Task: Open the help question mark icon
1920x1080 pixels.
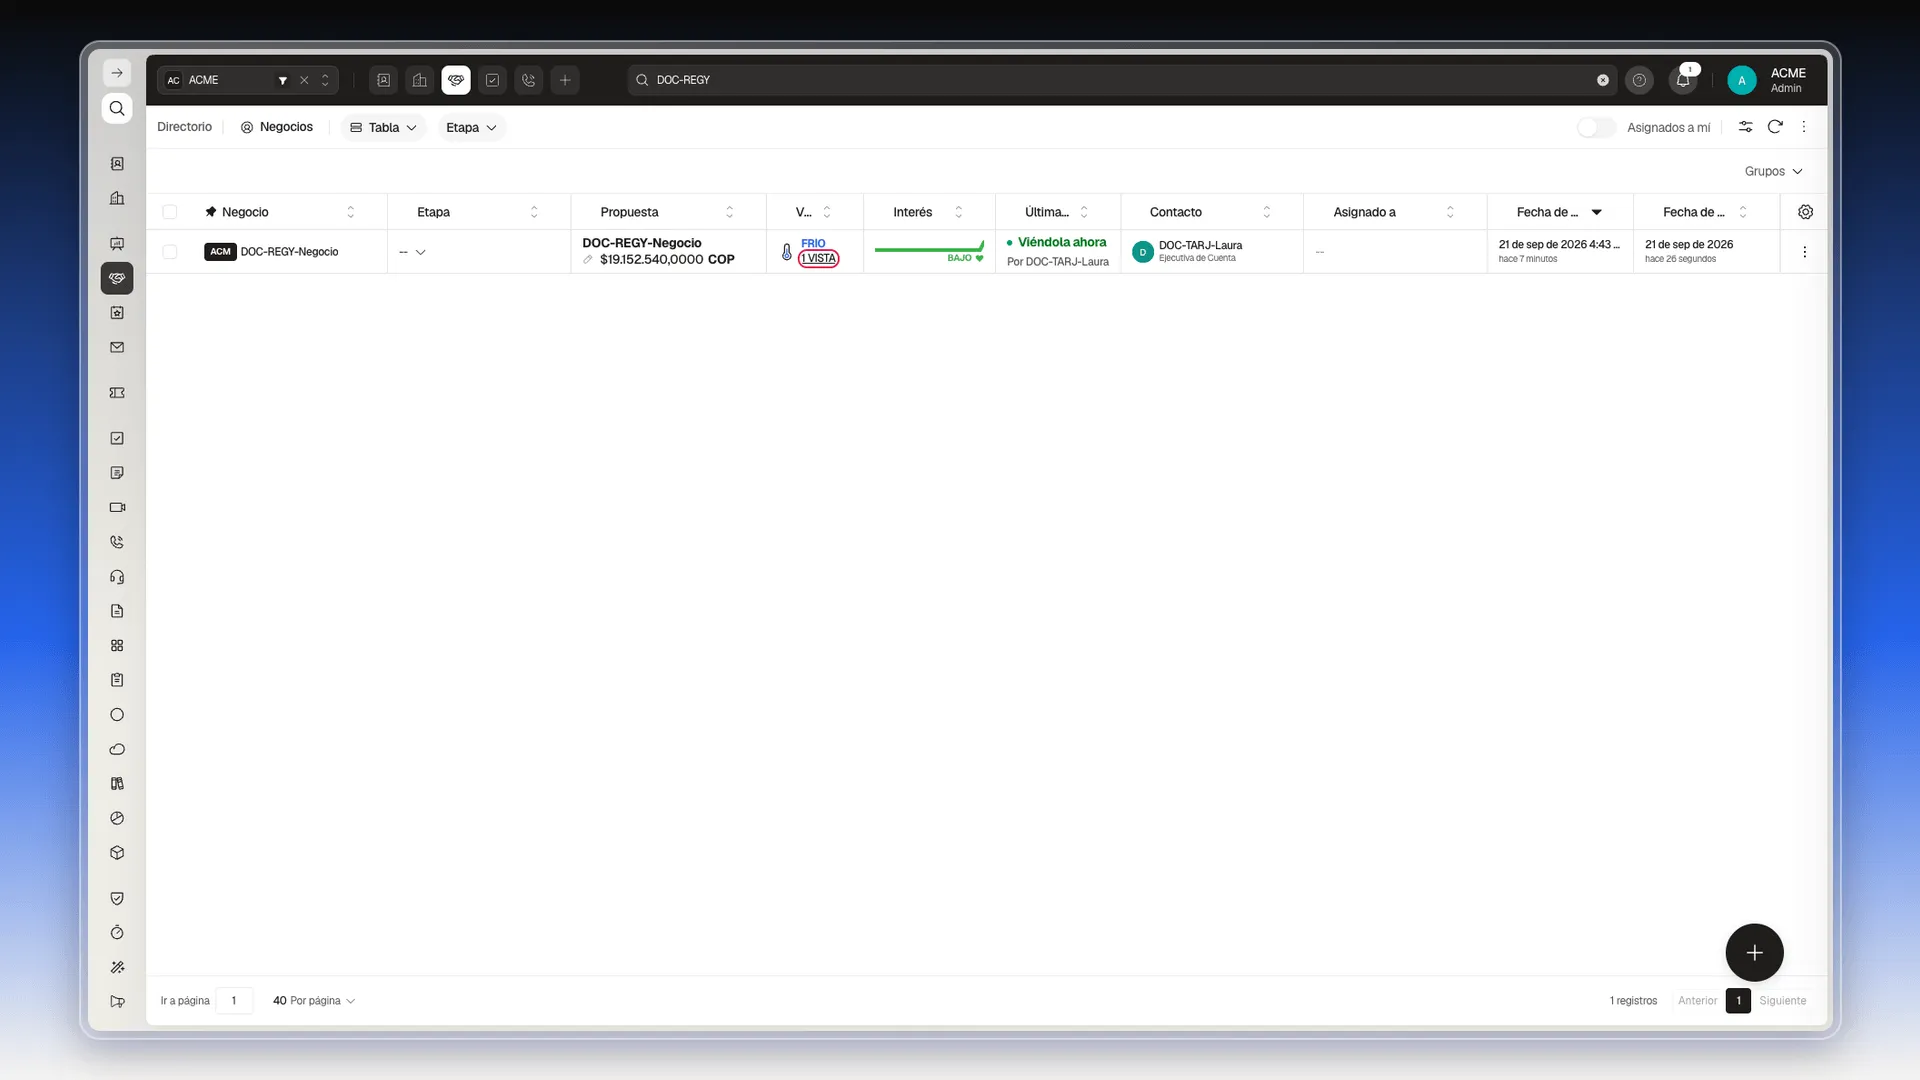Action: click(1639, 80)
